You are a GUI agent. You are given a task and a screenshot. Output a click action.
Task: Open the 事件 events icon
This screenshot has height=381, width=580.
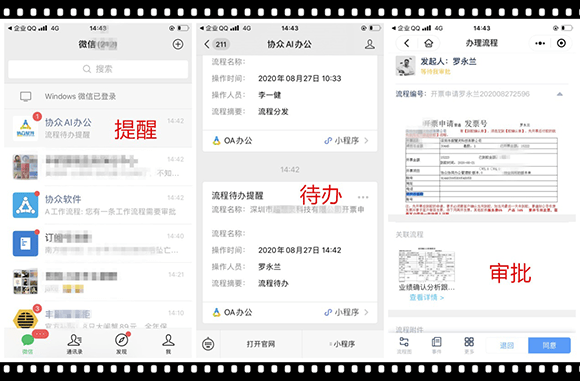pos(436,345)
